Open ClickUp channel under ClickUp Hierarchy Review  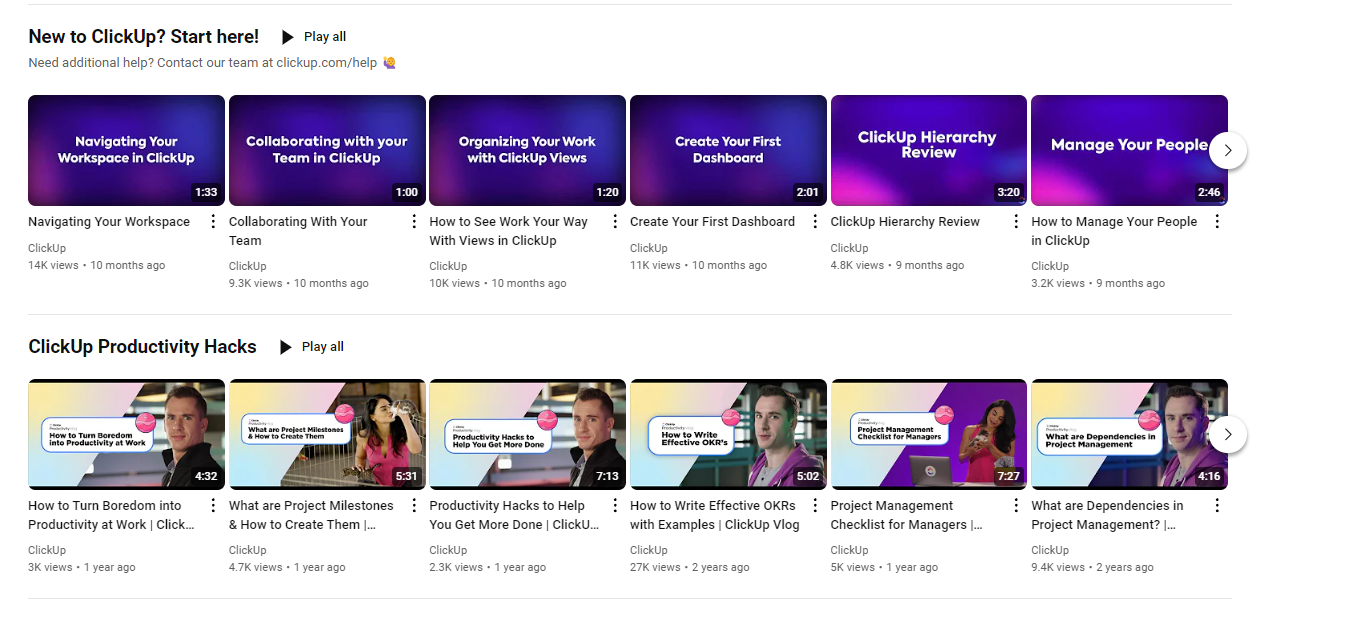(x=850, y=248)
